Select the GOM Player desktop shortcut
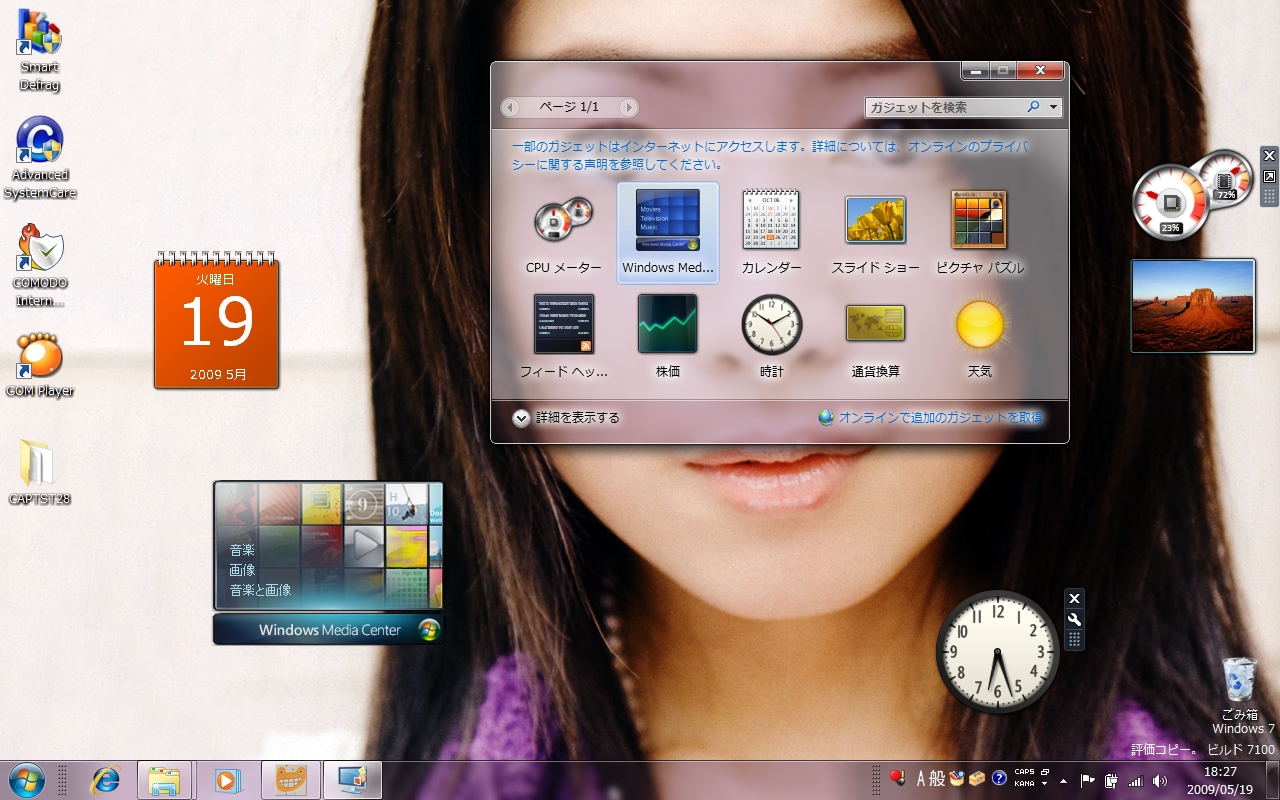 40,365
